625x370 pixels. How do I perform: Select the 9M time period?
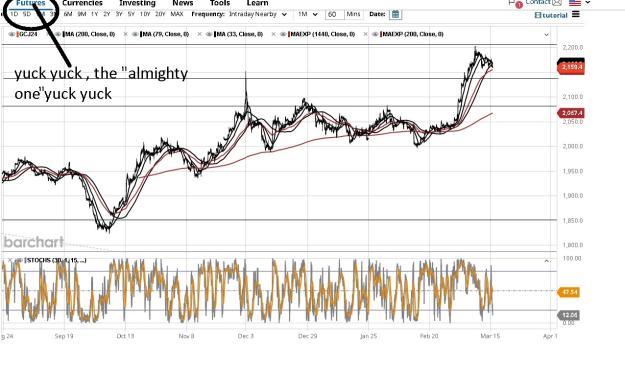(82, 14)
